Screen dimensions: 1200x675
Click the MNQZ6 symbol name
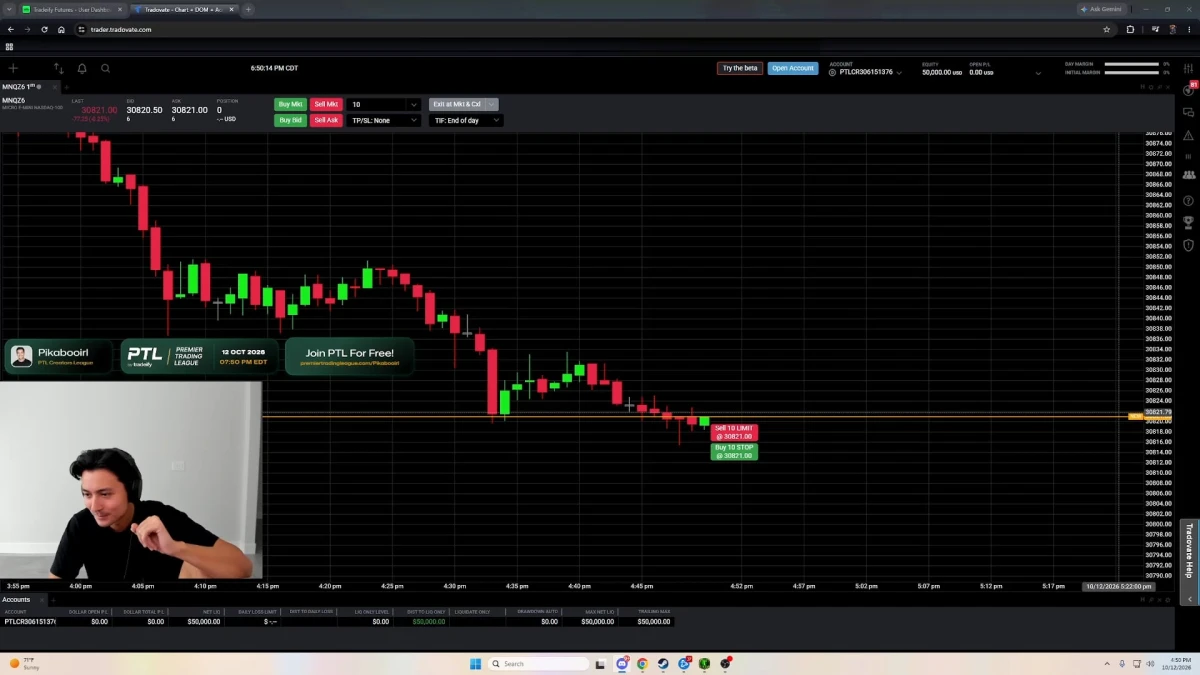click(13, 100)
